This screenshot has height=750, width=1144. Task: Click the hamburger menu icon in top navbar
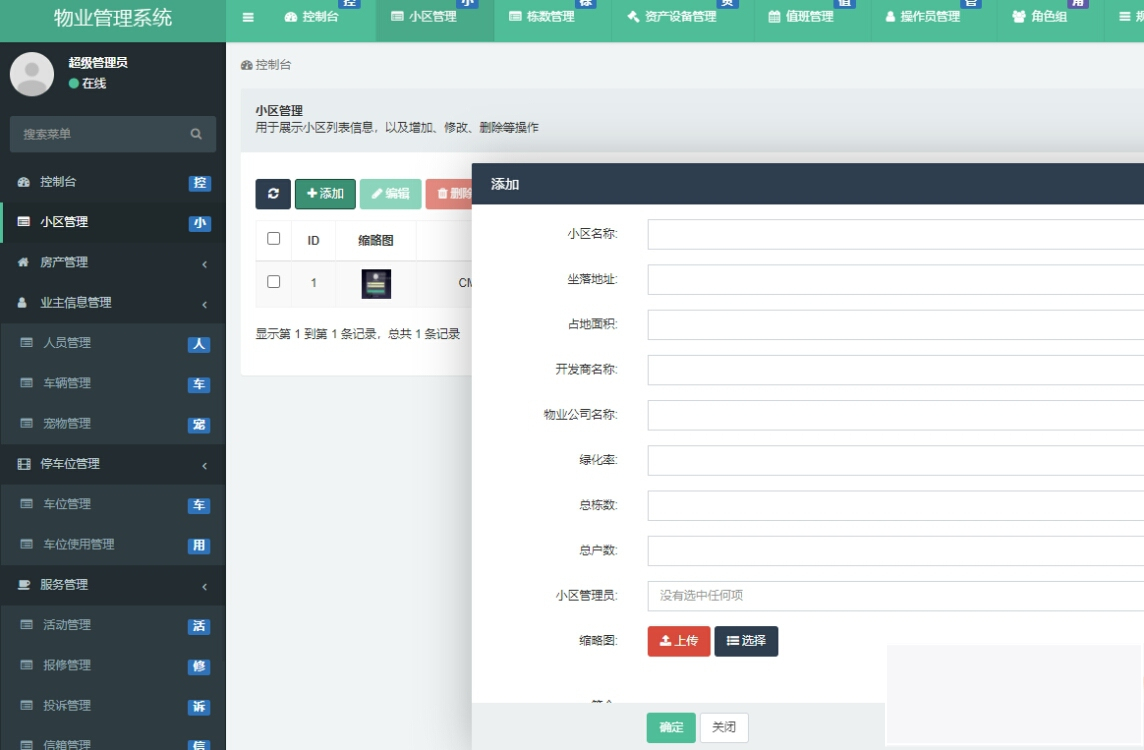247,16
